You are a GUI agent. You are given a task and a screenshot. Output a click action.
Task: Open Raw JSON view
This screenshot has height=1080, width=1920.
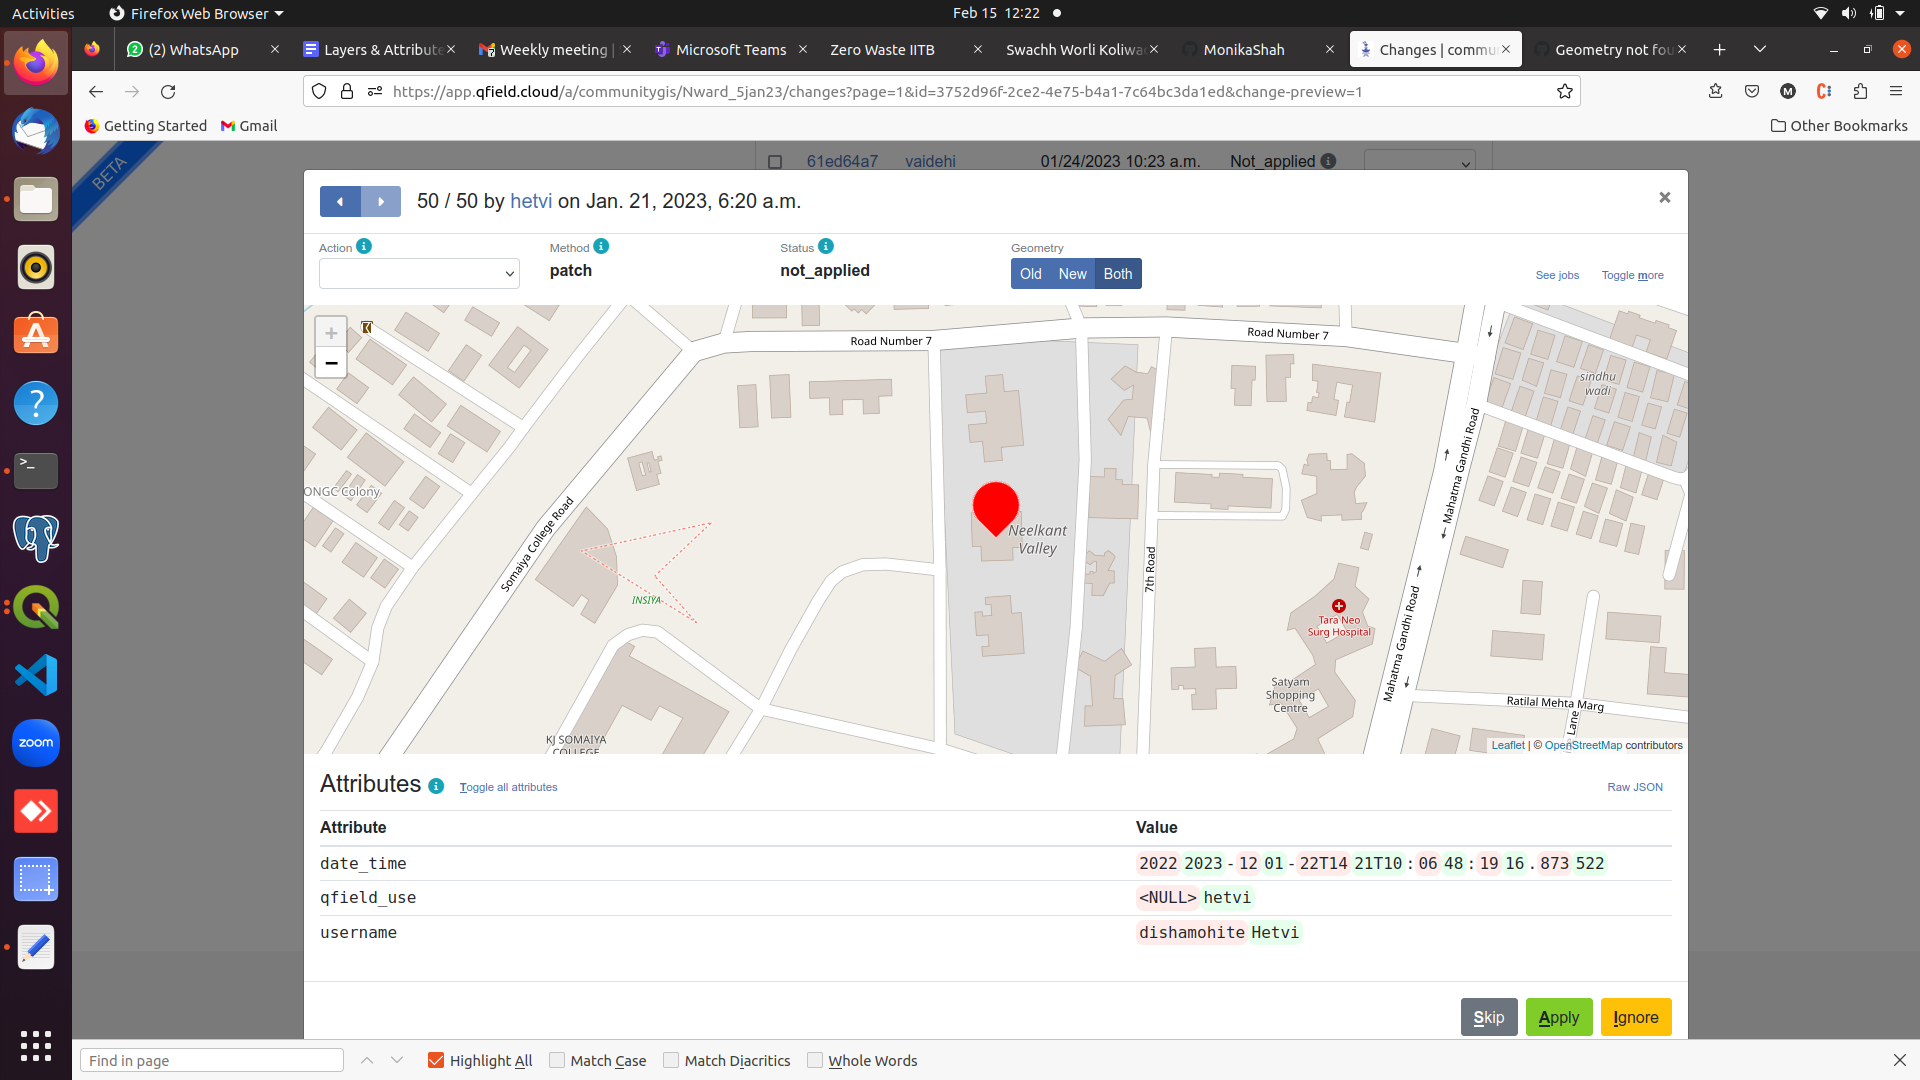1635,787
